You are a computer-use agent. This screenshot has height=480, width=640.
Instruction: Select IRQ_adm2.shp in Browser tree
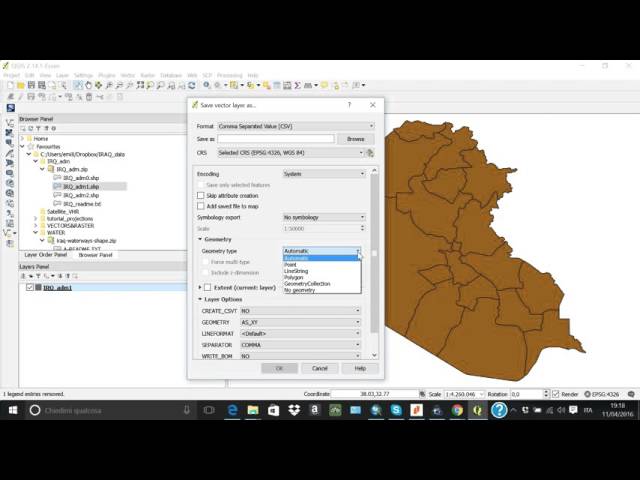tap(81, 195)
